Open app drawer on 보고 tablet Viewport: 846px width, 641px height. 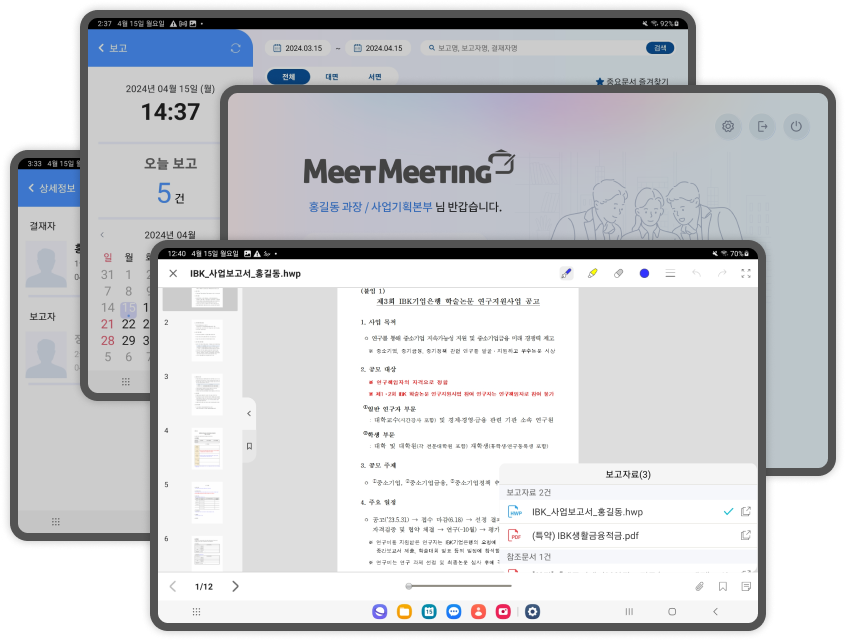click(126, 381)
